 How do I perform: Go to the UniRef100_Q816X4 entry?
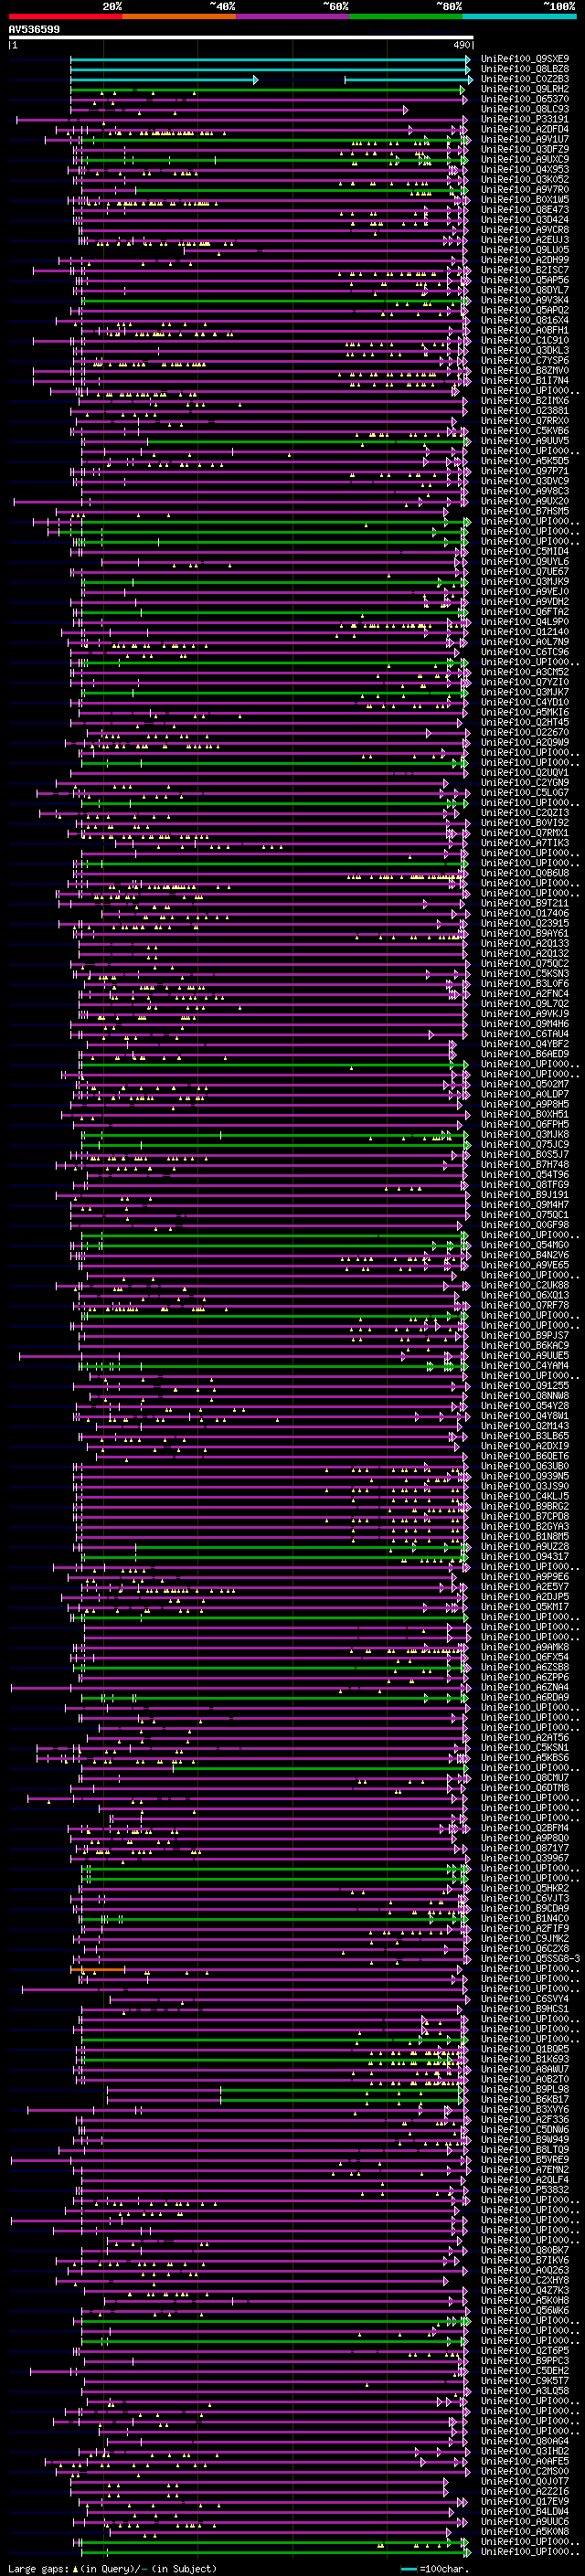point(525,320)
